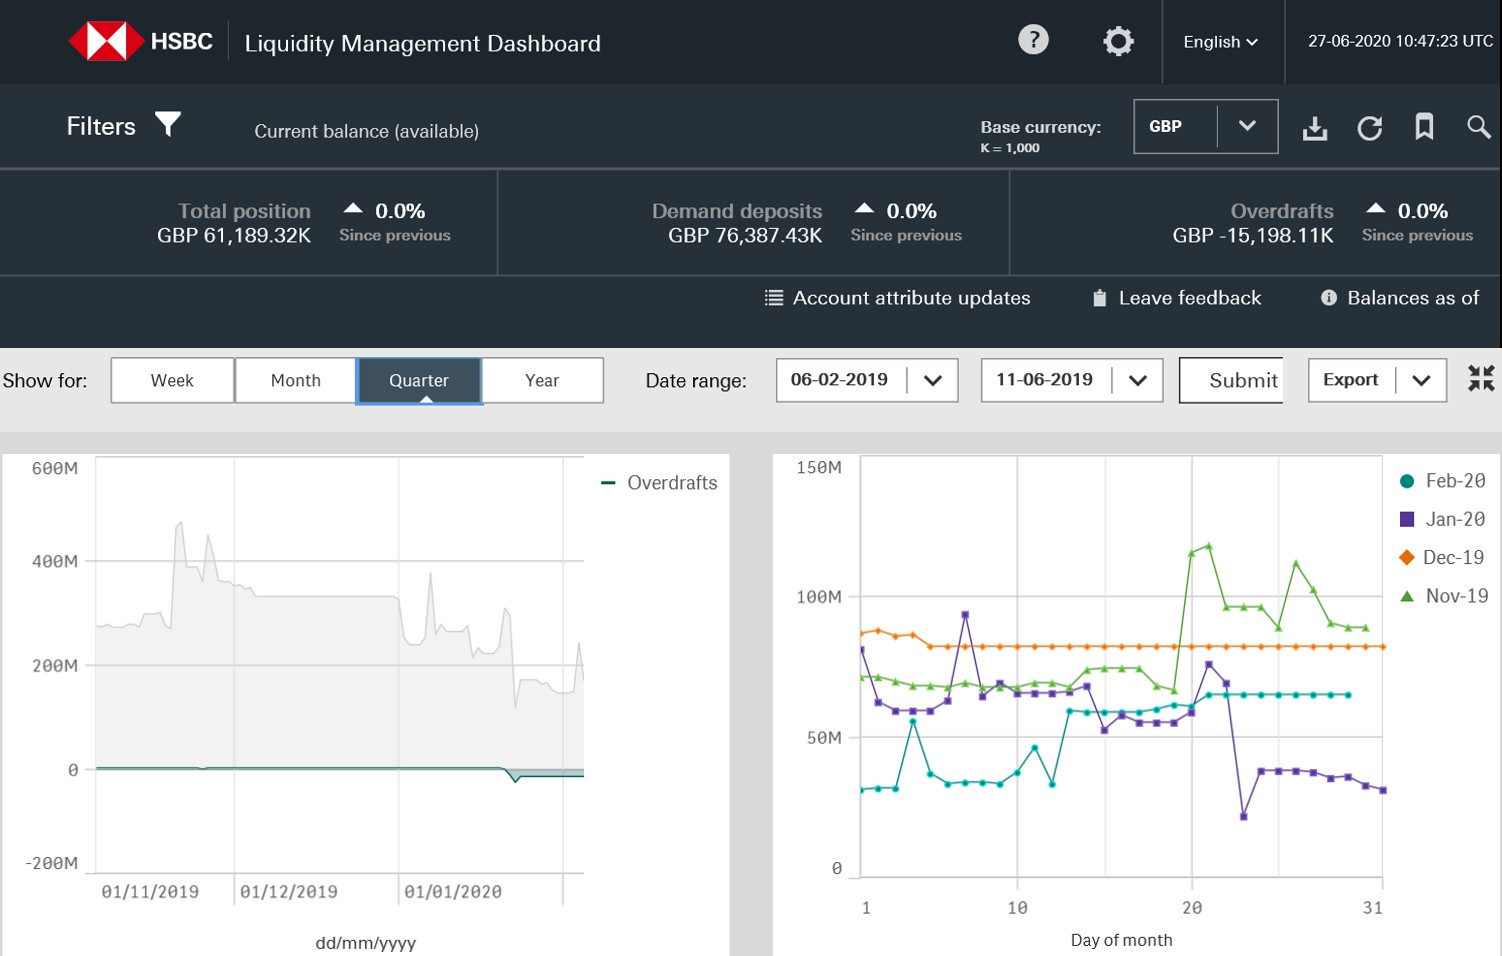The width and height of the screenshot is (1502, 956).
Task: Click the download icon near base currency
Action: tap(1315, 127)
